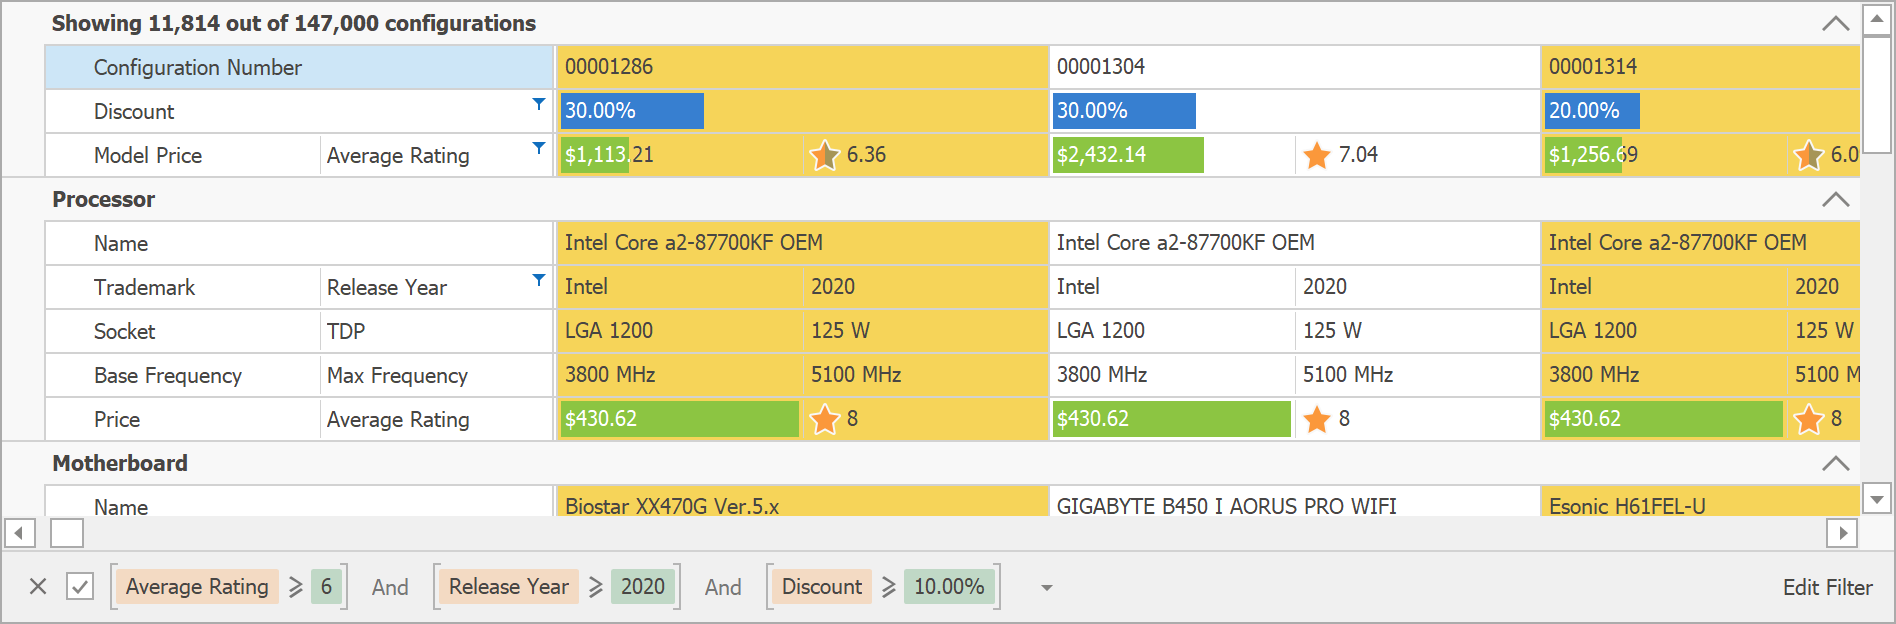1896x624 pixels.
Task: Click filter icon on Average Rating row
Action: click(x=539, y=148)
